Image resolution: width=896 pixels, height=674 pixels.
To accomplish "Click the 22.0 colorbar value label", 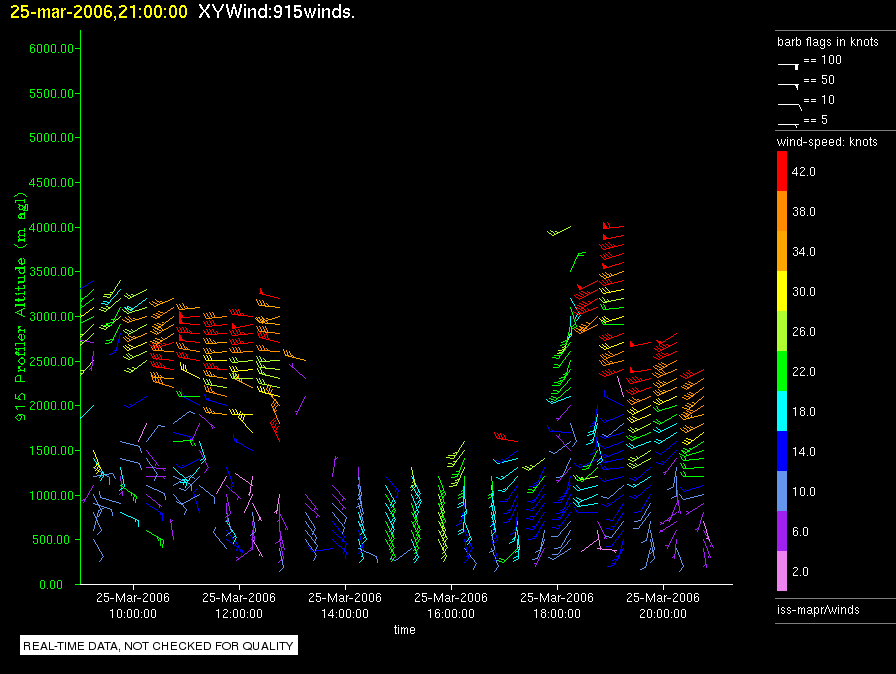I will [x=803, y=372].
